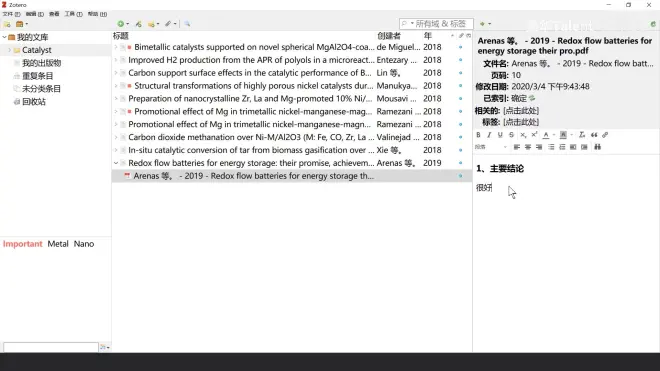Click the Find and Replace binoculars icon

pyautogui.click(x=597, y=147)
